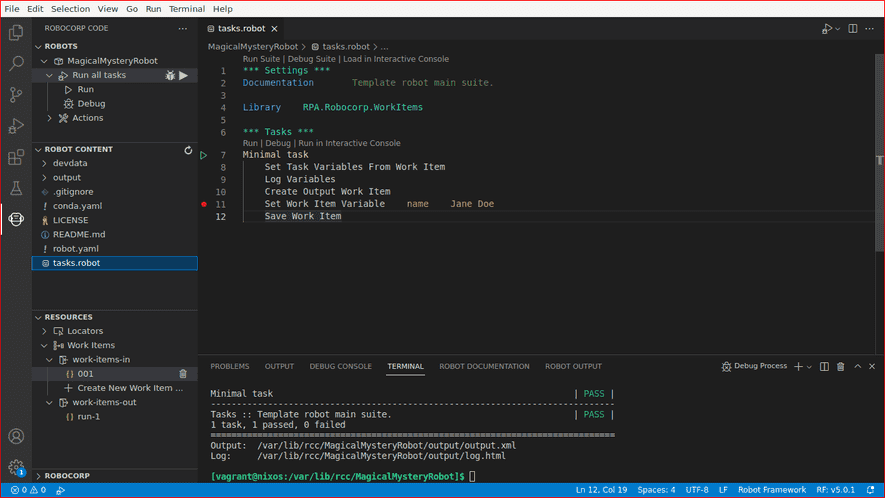Close the tasks.robot editor tab

(x=274, y=29)
